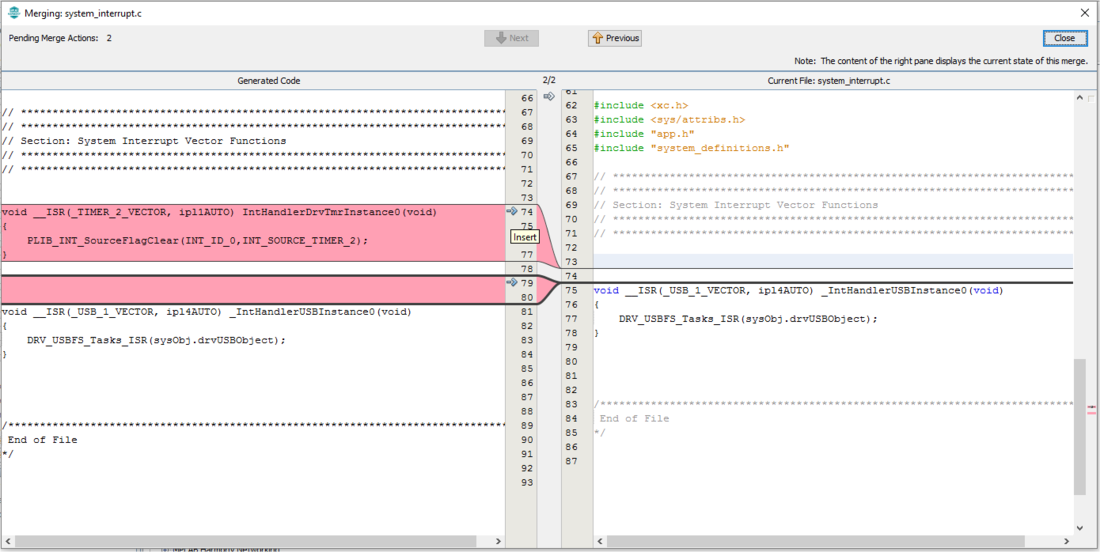Click the right pane horizontal scrollbar thumb
This screenshot has height=552, width=1100.
[816, 541]
